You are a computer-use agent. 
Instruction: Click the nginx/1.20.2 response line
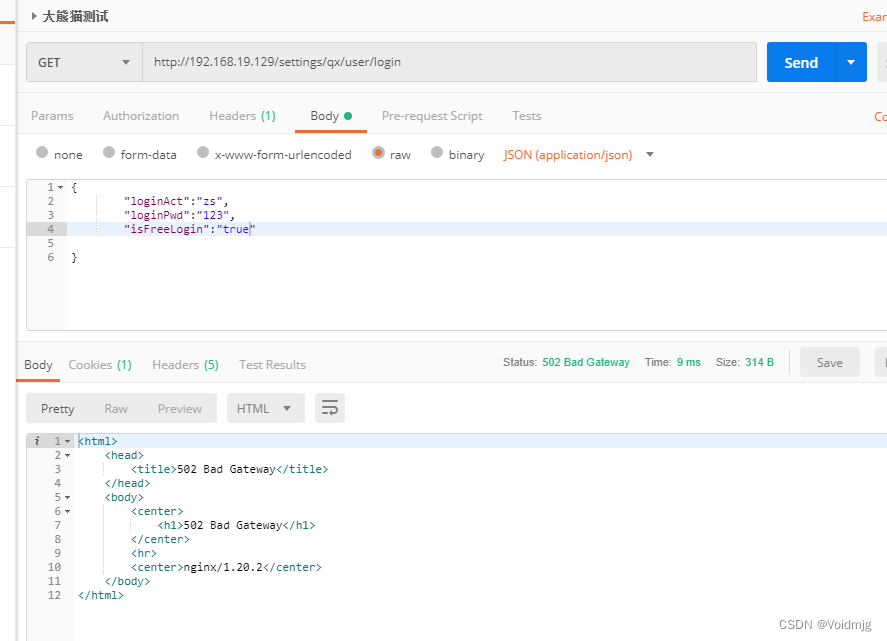(x=226, y=567)
